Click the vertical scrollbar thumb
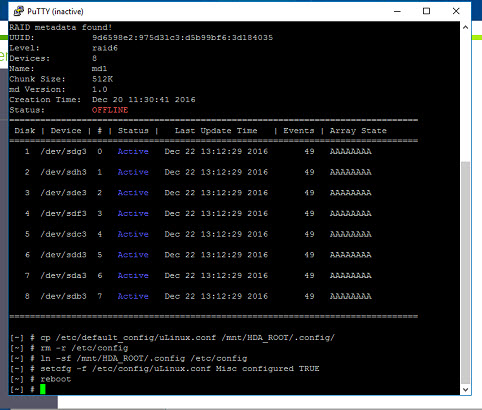Image resolution: width=482 pixels, height=410 pixels. (465, 273)
